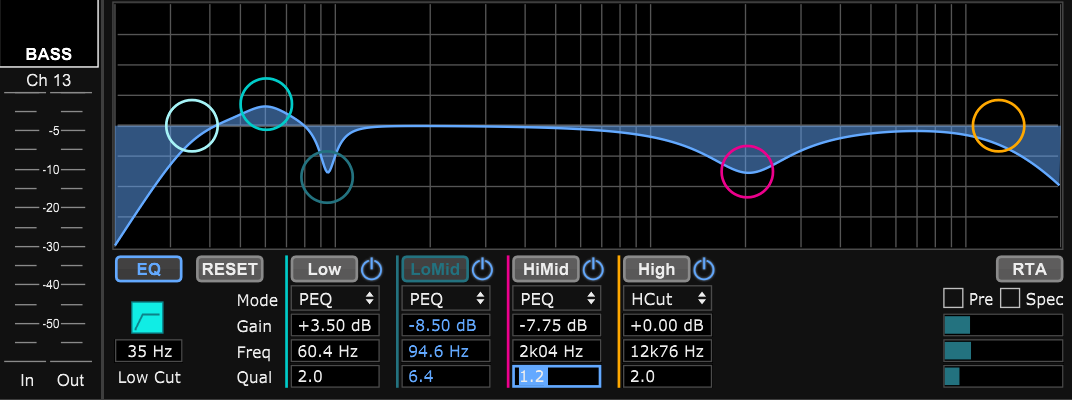Click the Mode row label

(257, 300)
